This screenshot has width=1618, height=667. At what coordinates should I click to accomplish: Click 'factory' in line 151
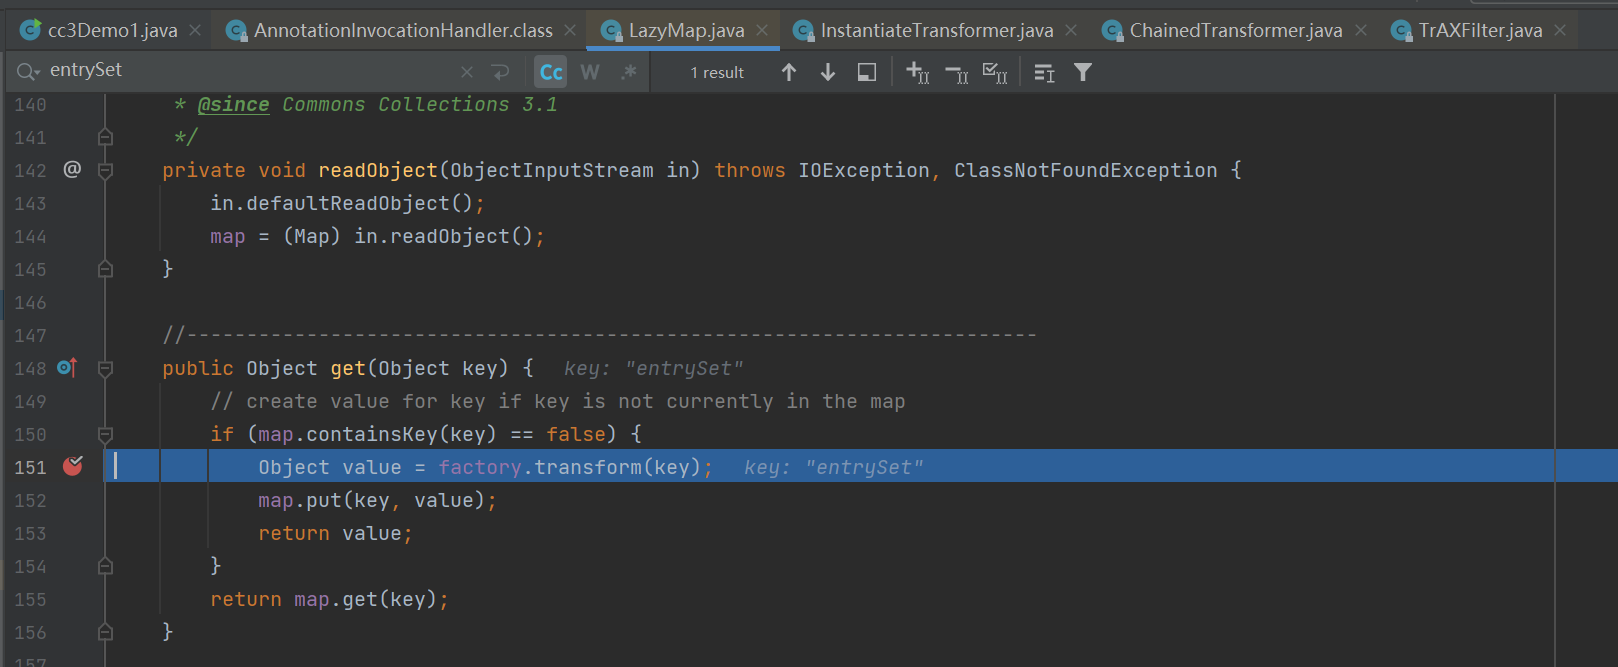(480, 467)
